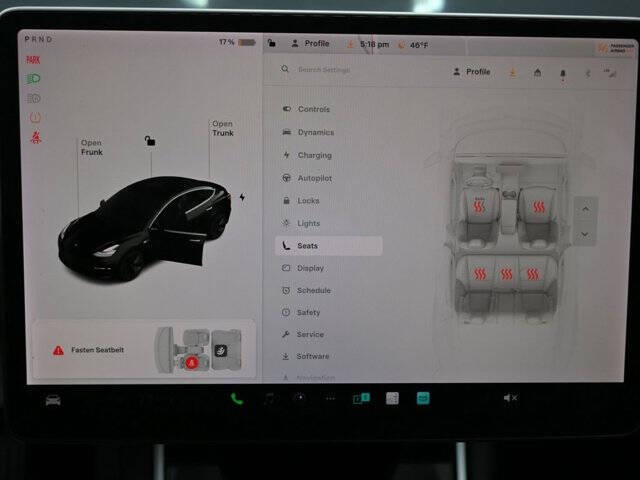Open the all apps three-dot menu
The height and width of the screenshot is (480, 640).
[330, 398]
